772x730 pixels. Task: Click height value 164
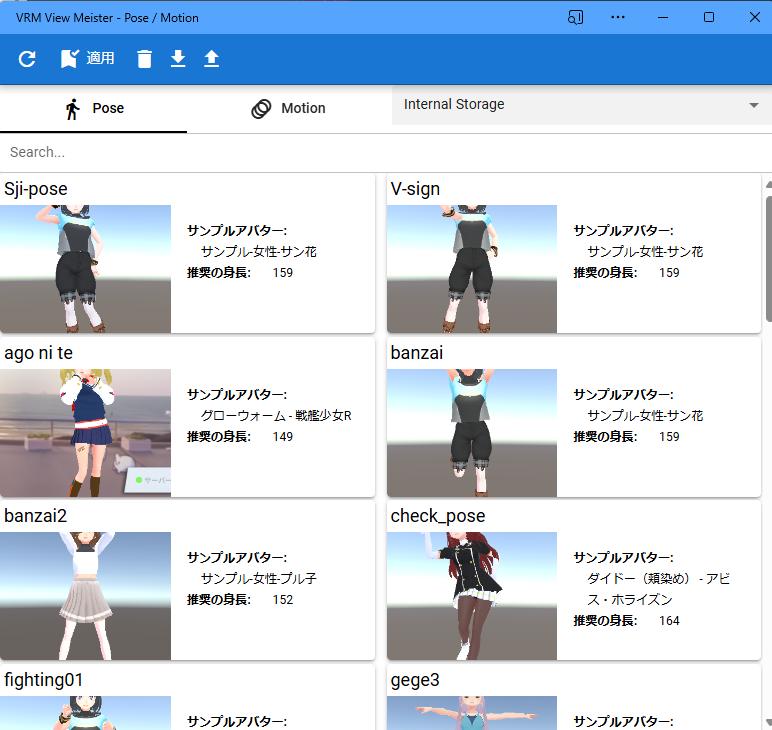pyautogui.click(x=669, y=621)
